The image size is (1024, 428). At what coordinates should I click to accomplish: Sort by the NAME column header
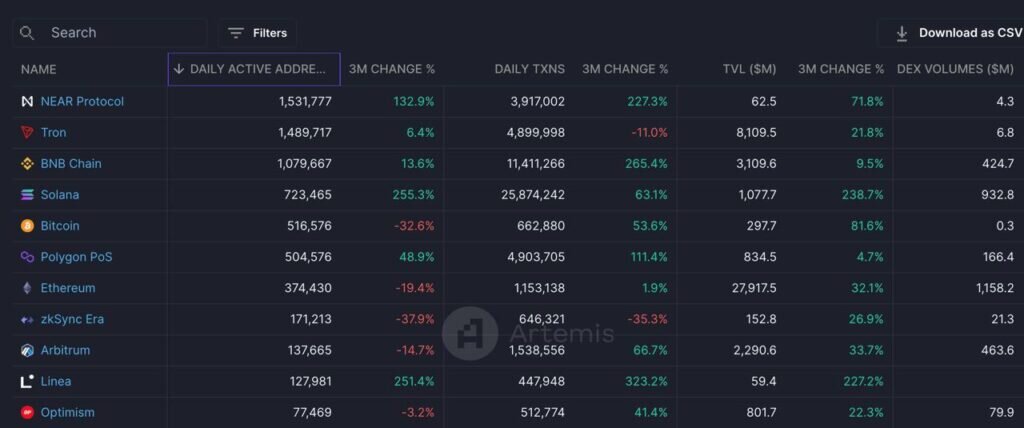click(39, 69)
